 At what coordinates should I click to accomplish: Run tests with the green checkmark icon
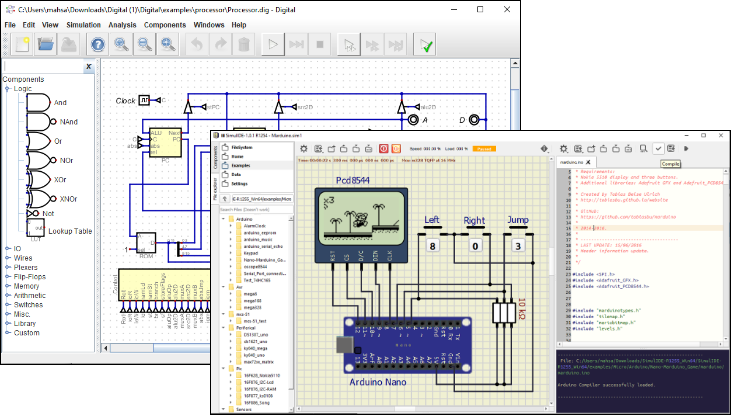(x=427, y=45)
